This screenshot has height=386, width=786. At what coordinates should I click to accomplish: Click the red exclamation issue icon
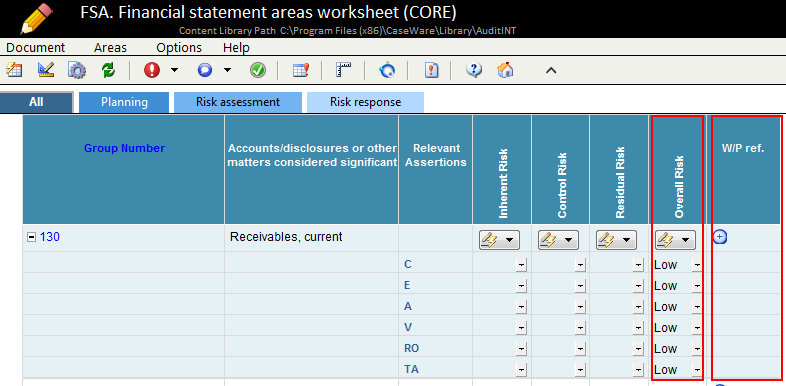click(x=151, y=70)
